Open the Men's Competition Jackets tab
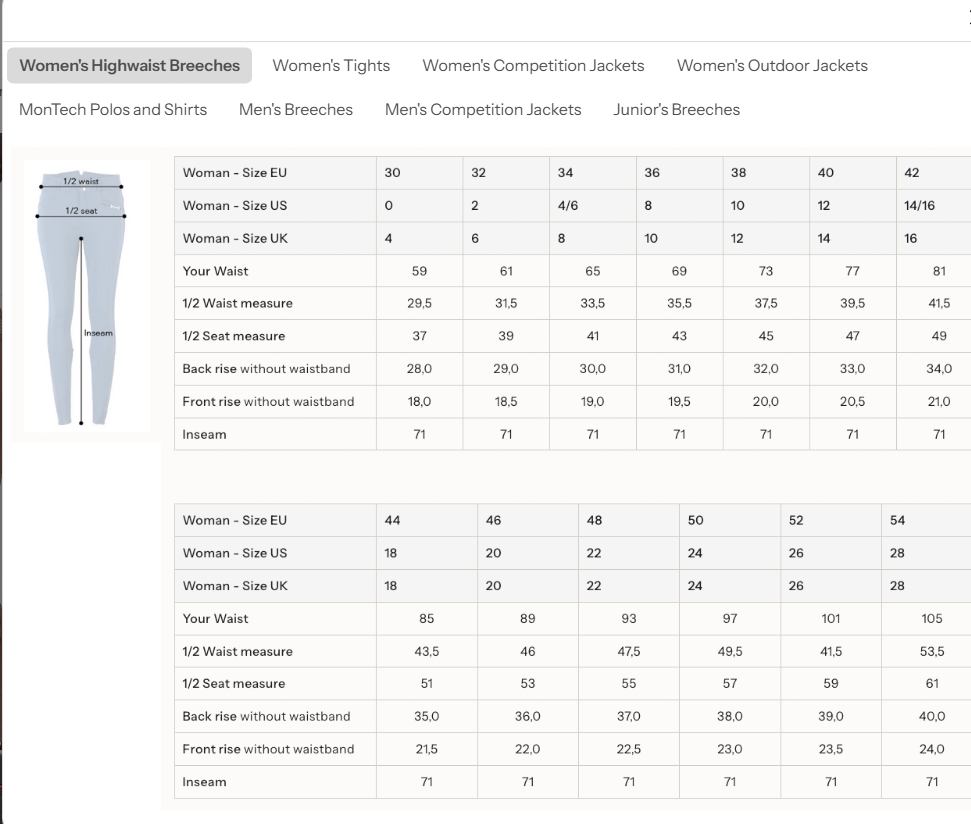 (x=483, y=110)
